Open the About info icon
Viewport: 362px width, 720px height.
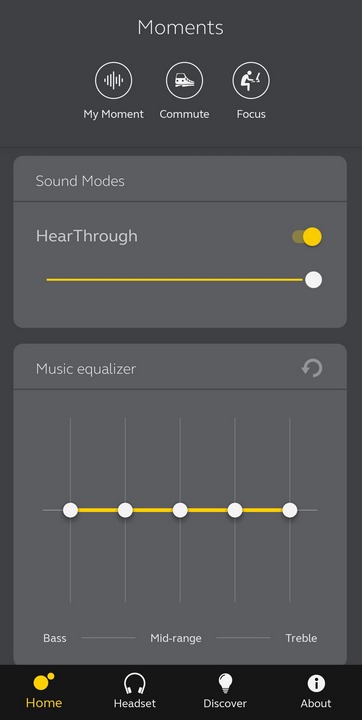(x=316, y=684)
